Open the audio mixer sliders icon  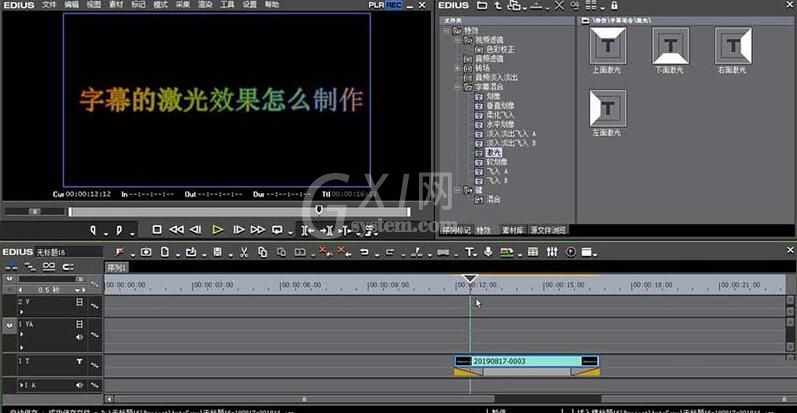552,252
